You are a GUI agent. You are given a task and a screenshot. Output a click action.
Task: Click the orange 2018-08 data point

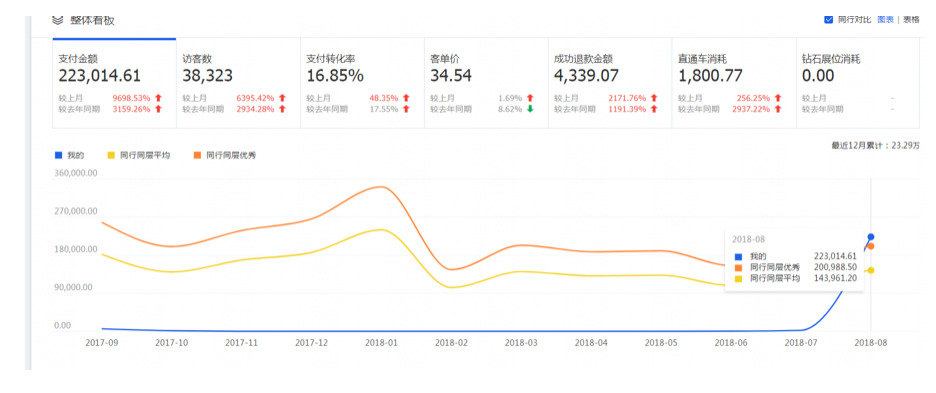click(871, 246)
